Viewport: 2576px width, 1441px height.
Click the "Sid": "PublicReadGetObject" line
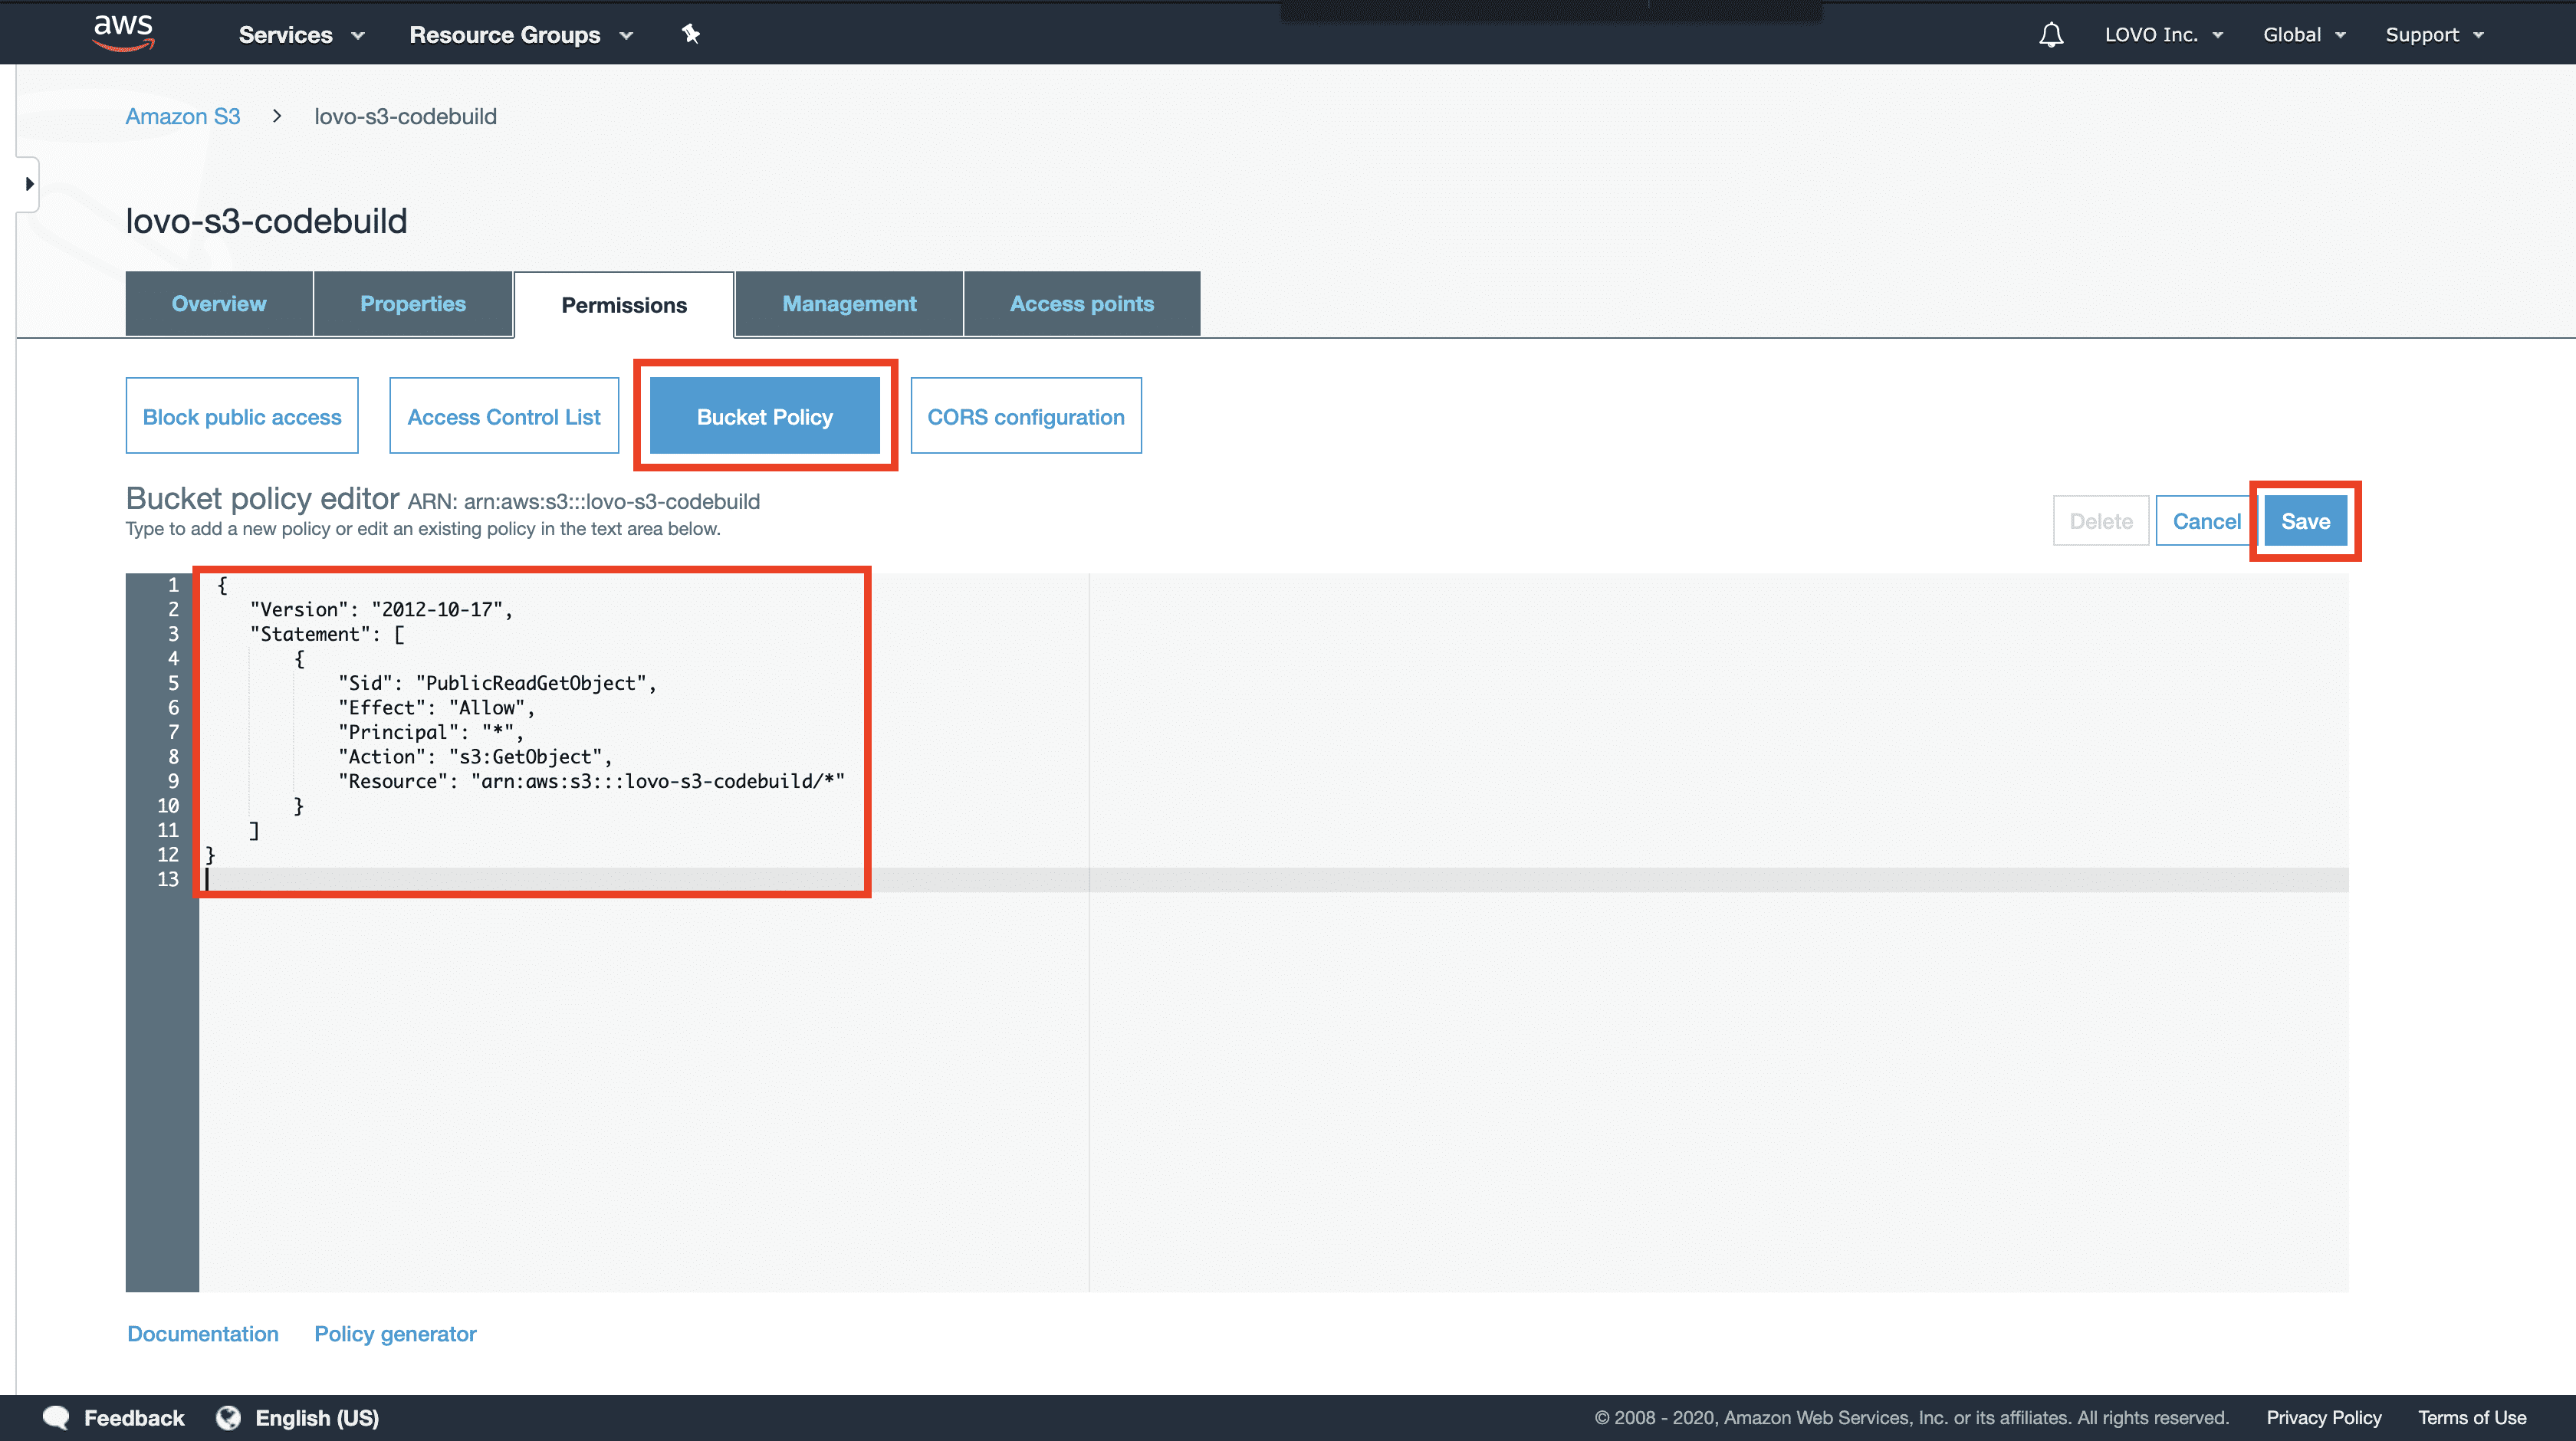(x=497, y=683)
